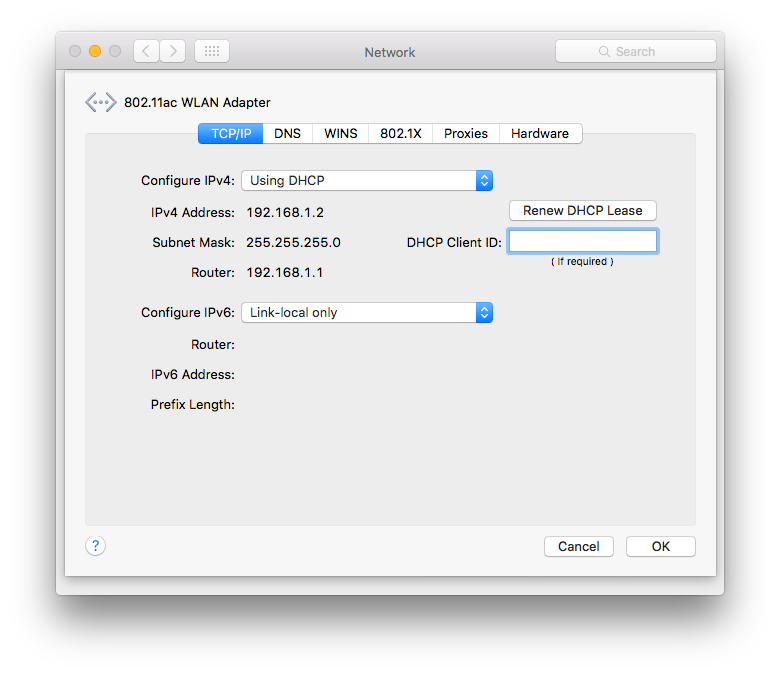Open the 802.1X tab

pyautogui.click(x=400, y=134)
